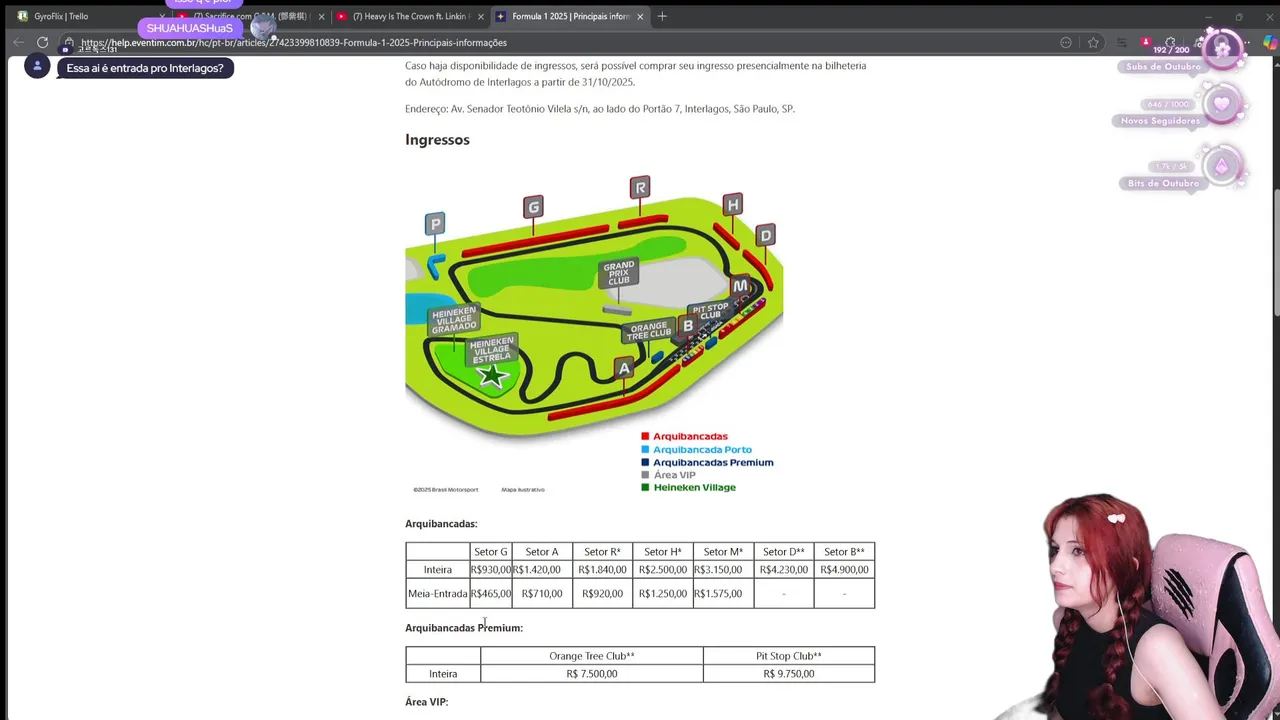This screenshot has height=720, width=1280.
Task: Click the Setor B** column header
Action: (844, 552)
